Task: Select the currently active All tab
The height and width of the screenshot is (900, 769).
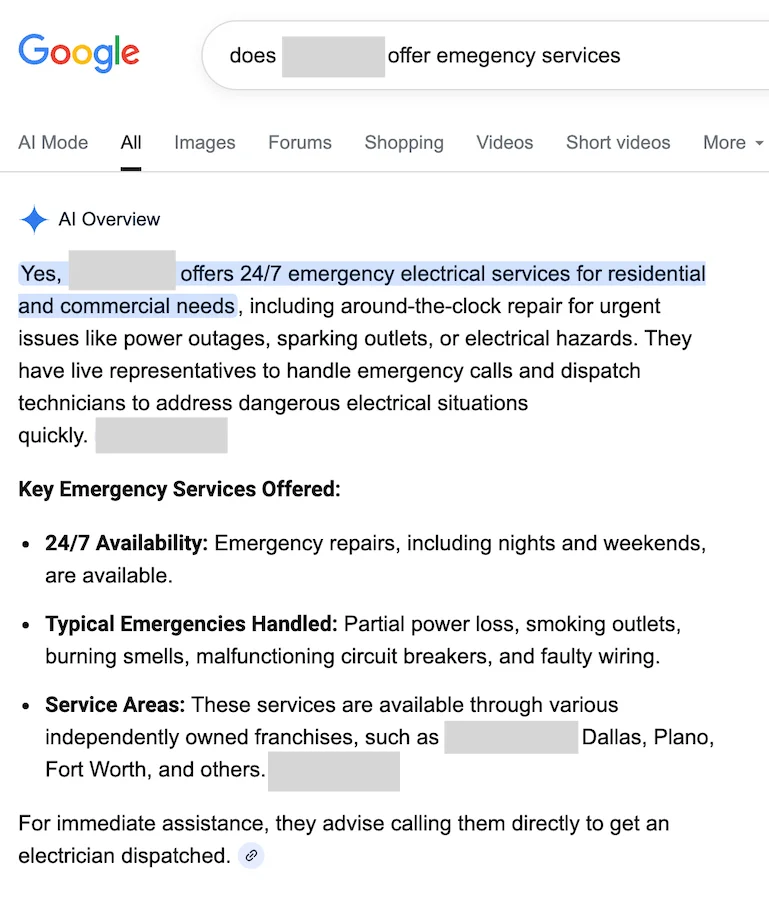Action: [130, 143]
